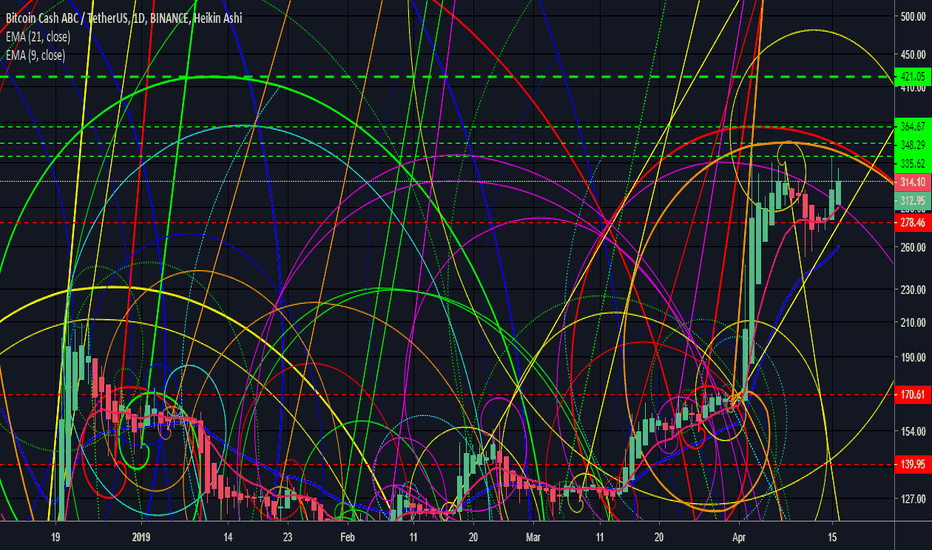Viewport: 932px width, 550px height.
Task: Click the 364.67 green price label
Action: point(912,127)
